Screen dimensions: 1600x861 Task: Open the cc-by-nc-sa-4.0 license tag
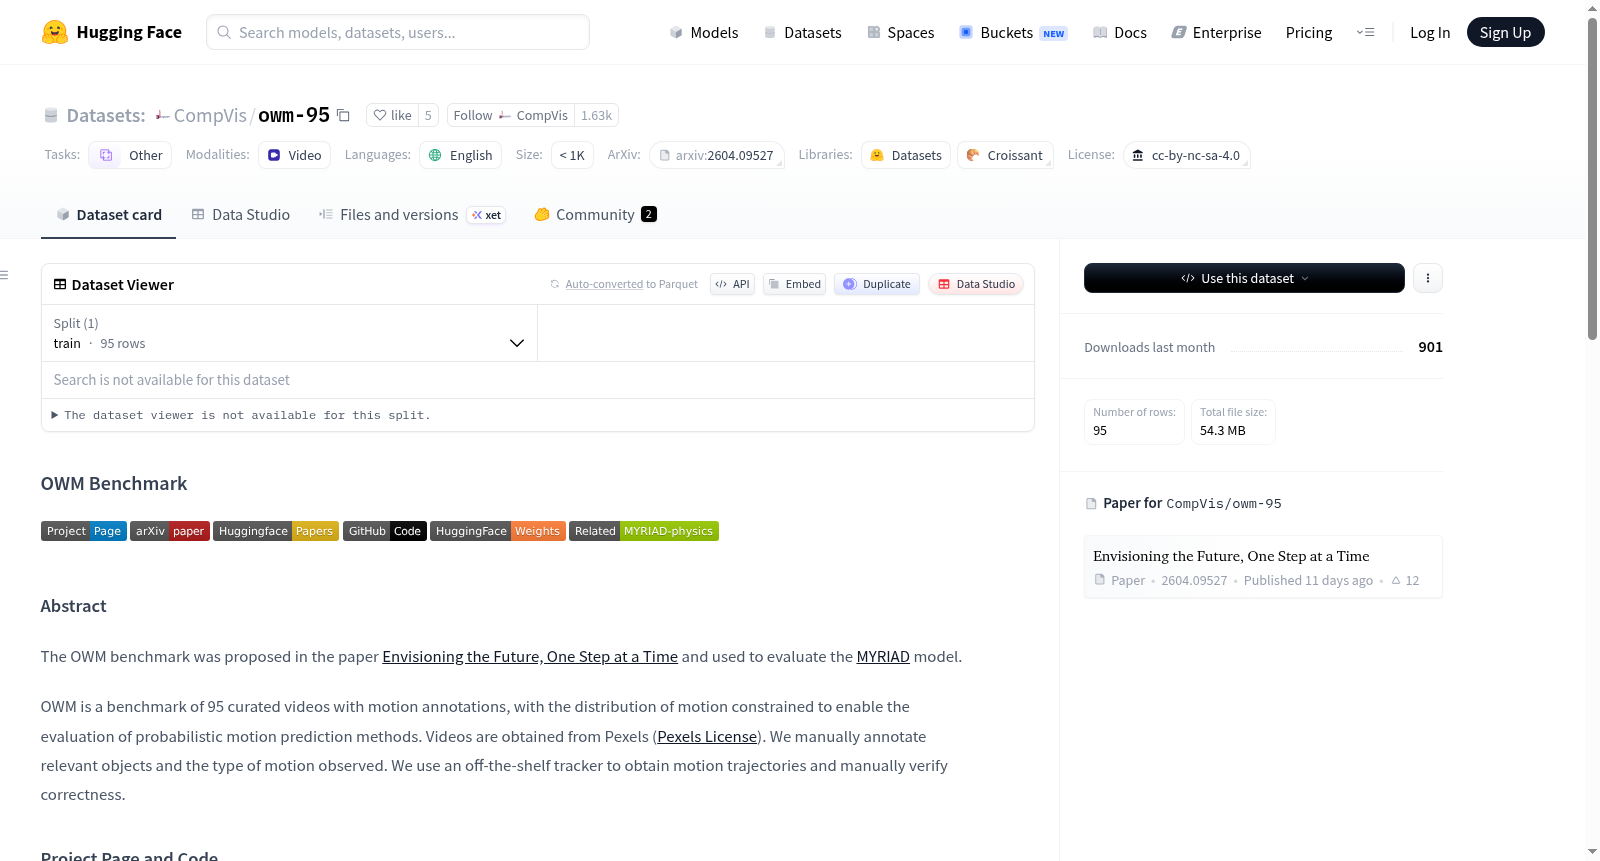pos(1186,155)
